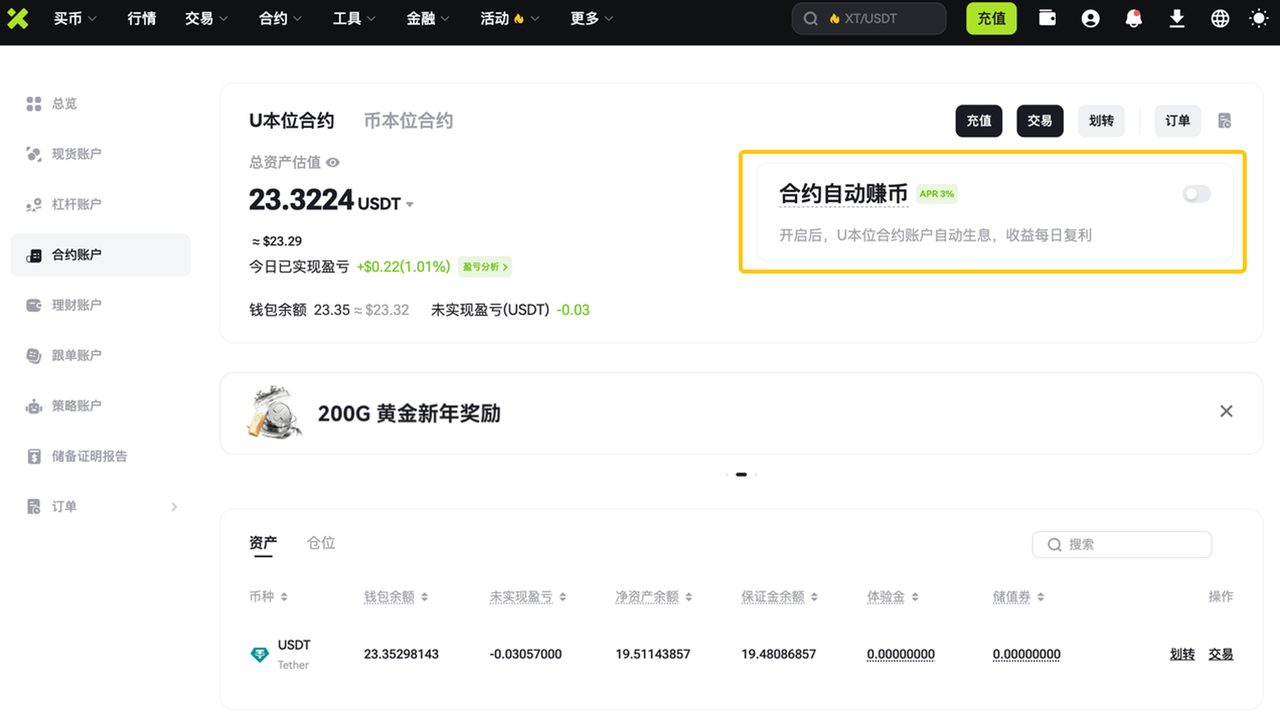The width and height of the screenshot is (1280, 716).
Task: Select the 仓位 tab
Action: click(x=321, y=543)
